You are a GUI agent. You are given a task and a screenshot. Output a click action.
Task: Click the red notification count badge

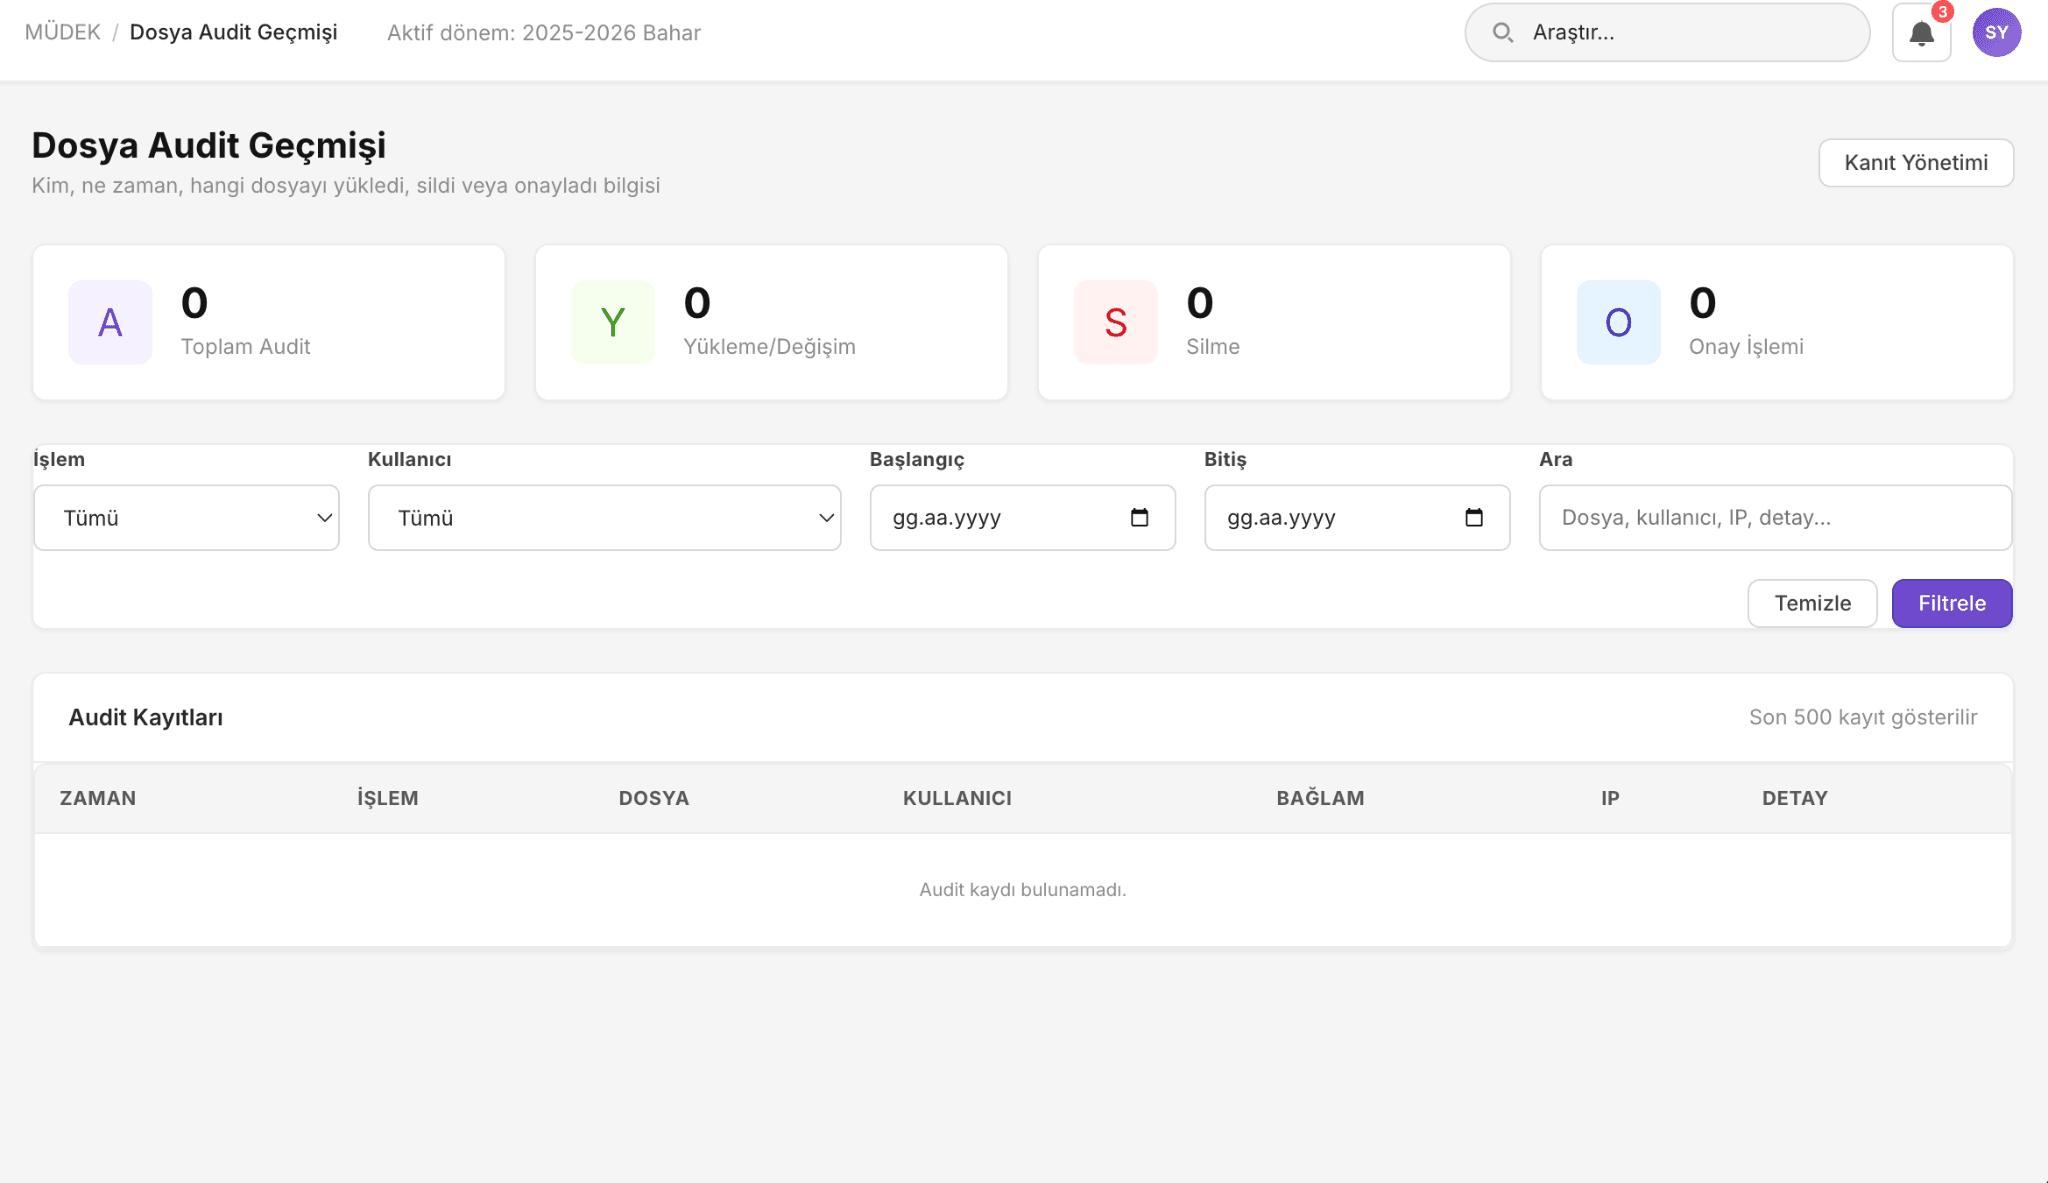pyautogui.click(x=1942, y=12)
